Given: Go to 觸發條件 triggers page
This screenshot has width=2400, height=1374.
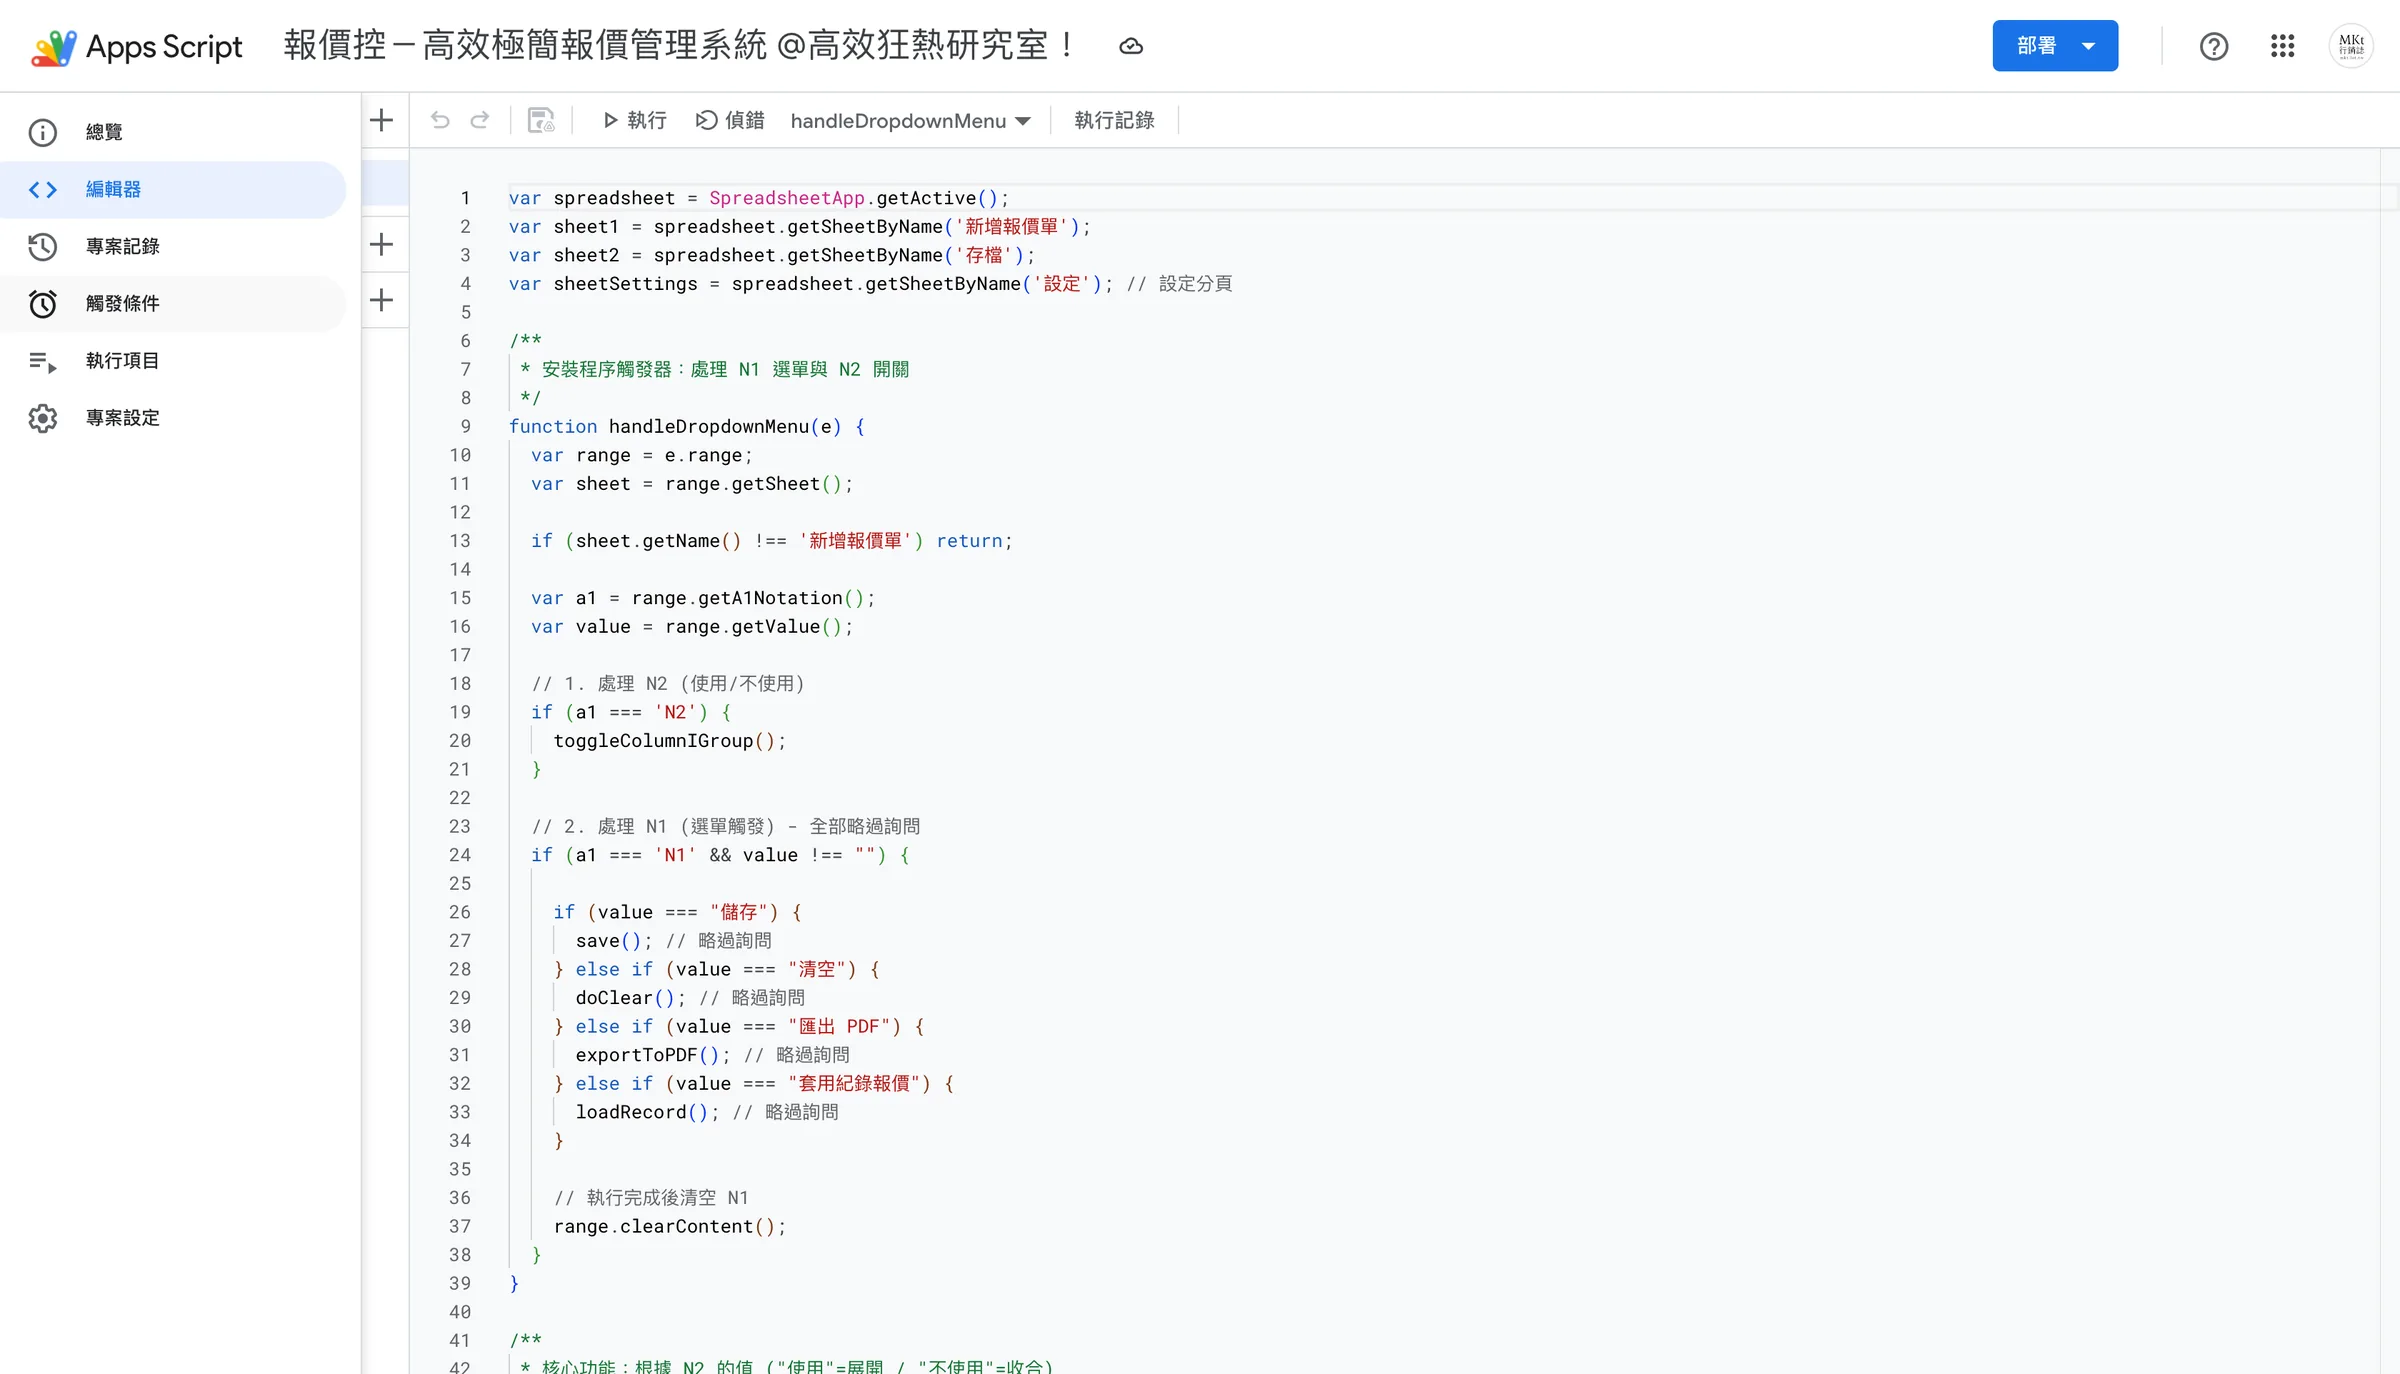Looking at the screenshot, I should click(173, 303).
